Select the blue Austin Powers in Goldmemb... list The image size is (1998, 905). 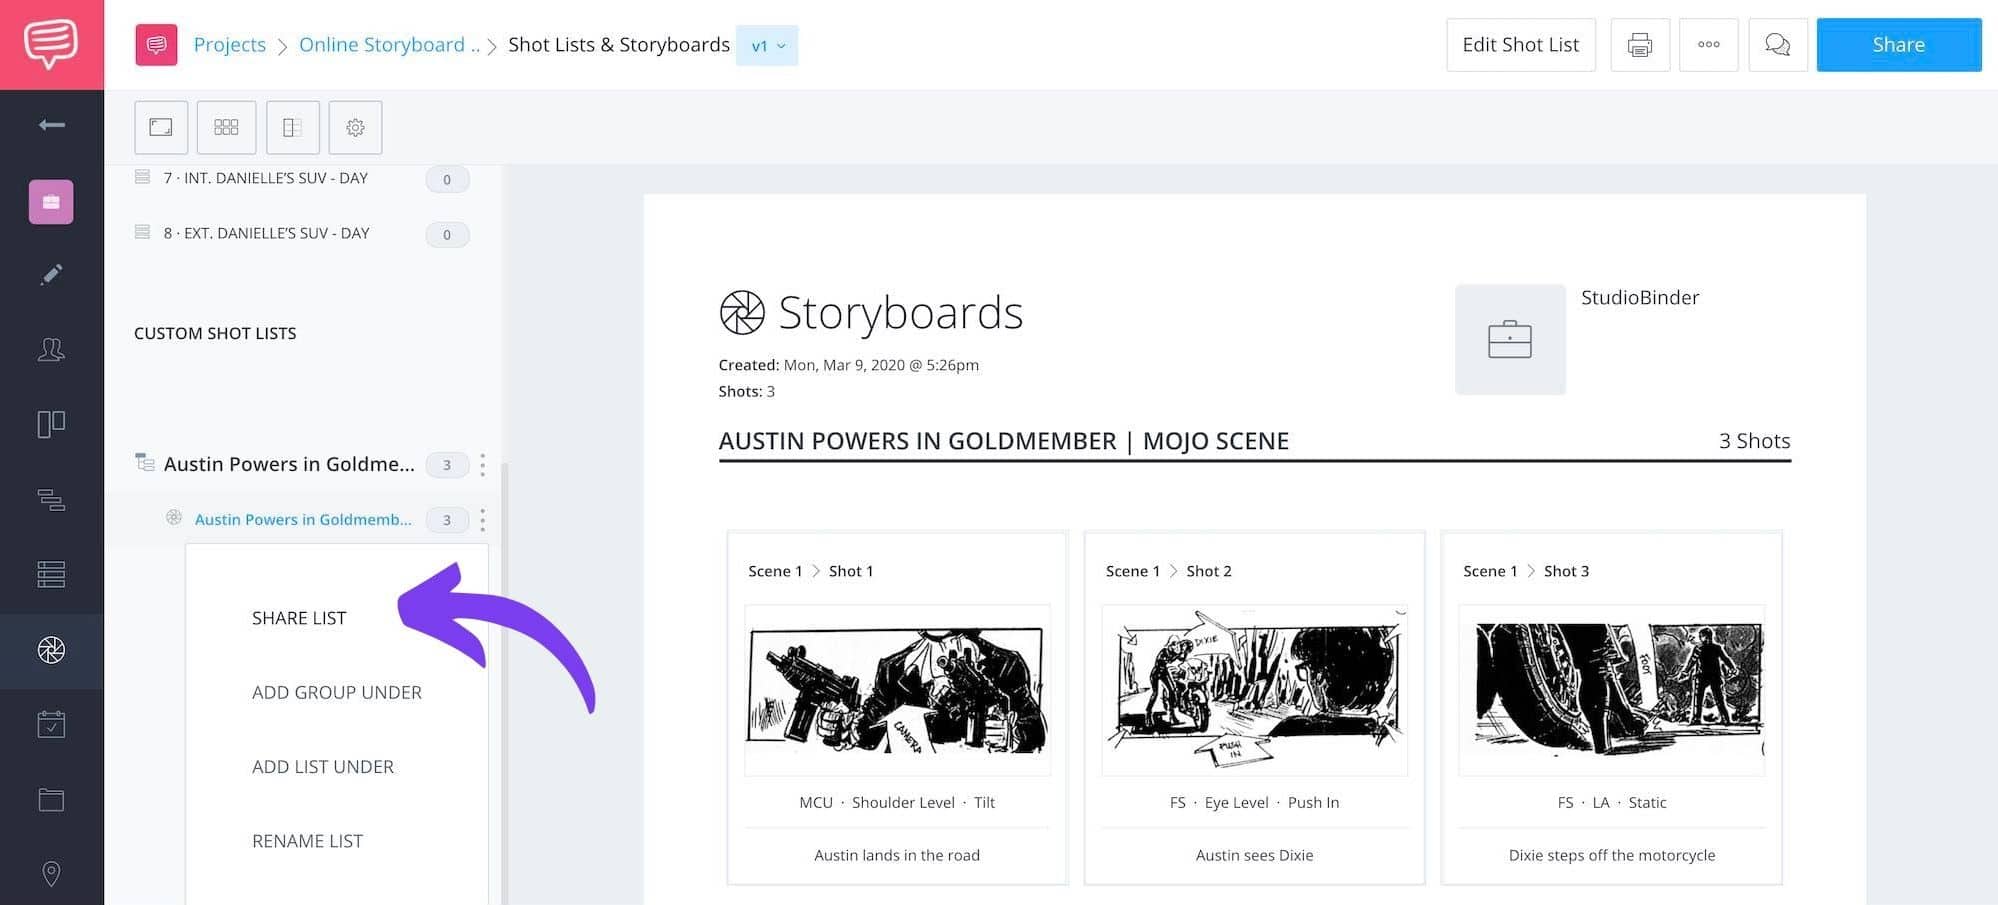tap(303, 519)
